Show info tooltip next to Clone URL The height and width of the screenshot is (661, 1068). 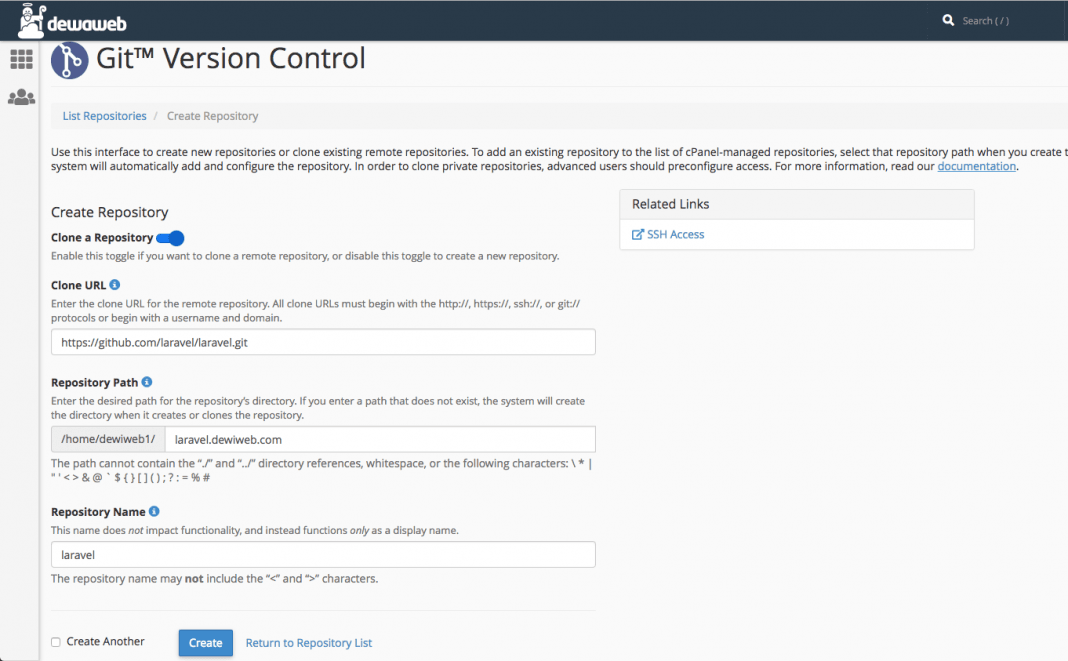115,285
